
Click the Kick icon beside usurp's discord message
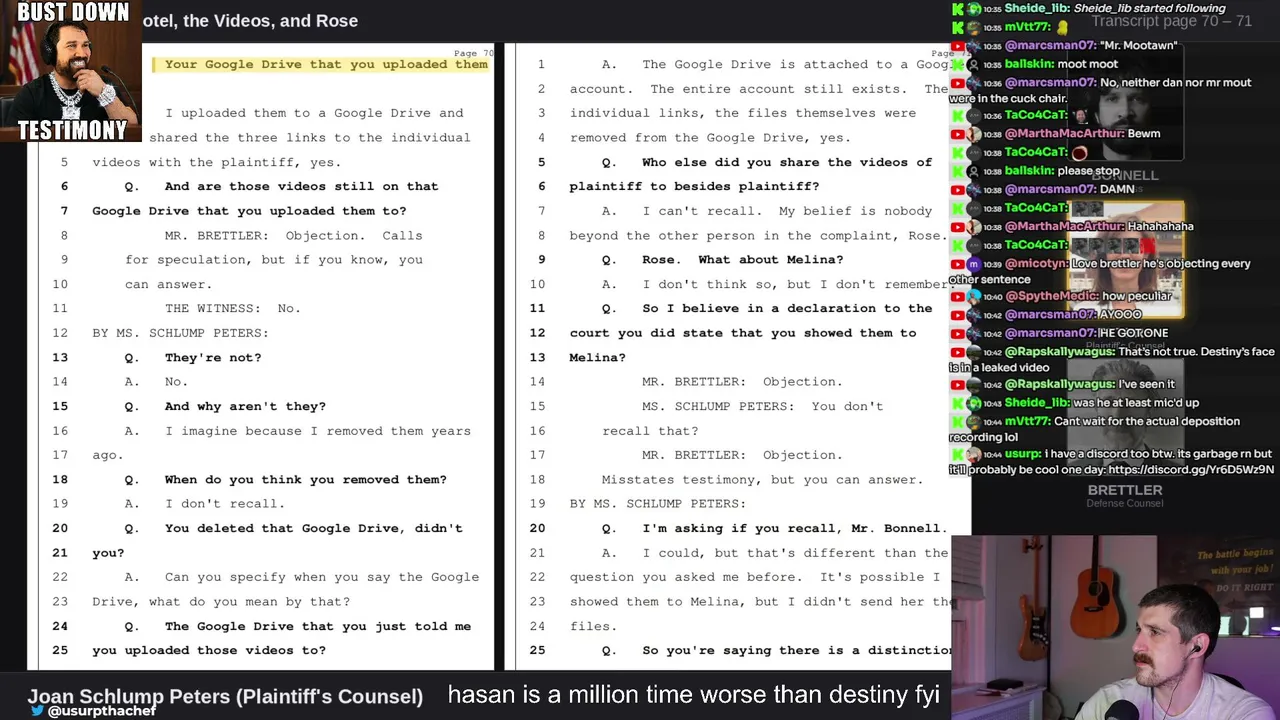coord(957,454)
